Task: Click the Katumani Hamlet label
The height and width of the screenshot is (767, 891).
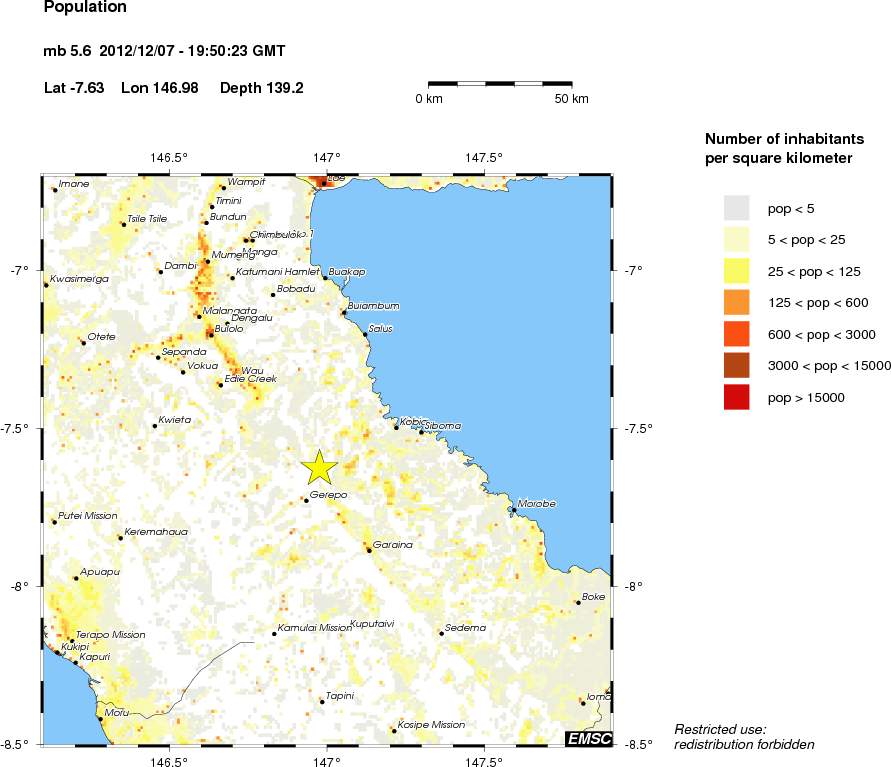Action: (278, 272)
